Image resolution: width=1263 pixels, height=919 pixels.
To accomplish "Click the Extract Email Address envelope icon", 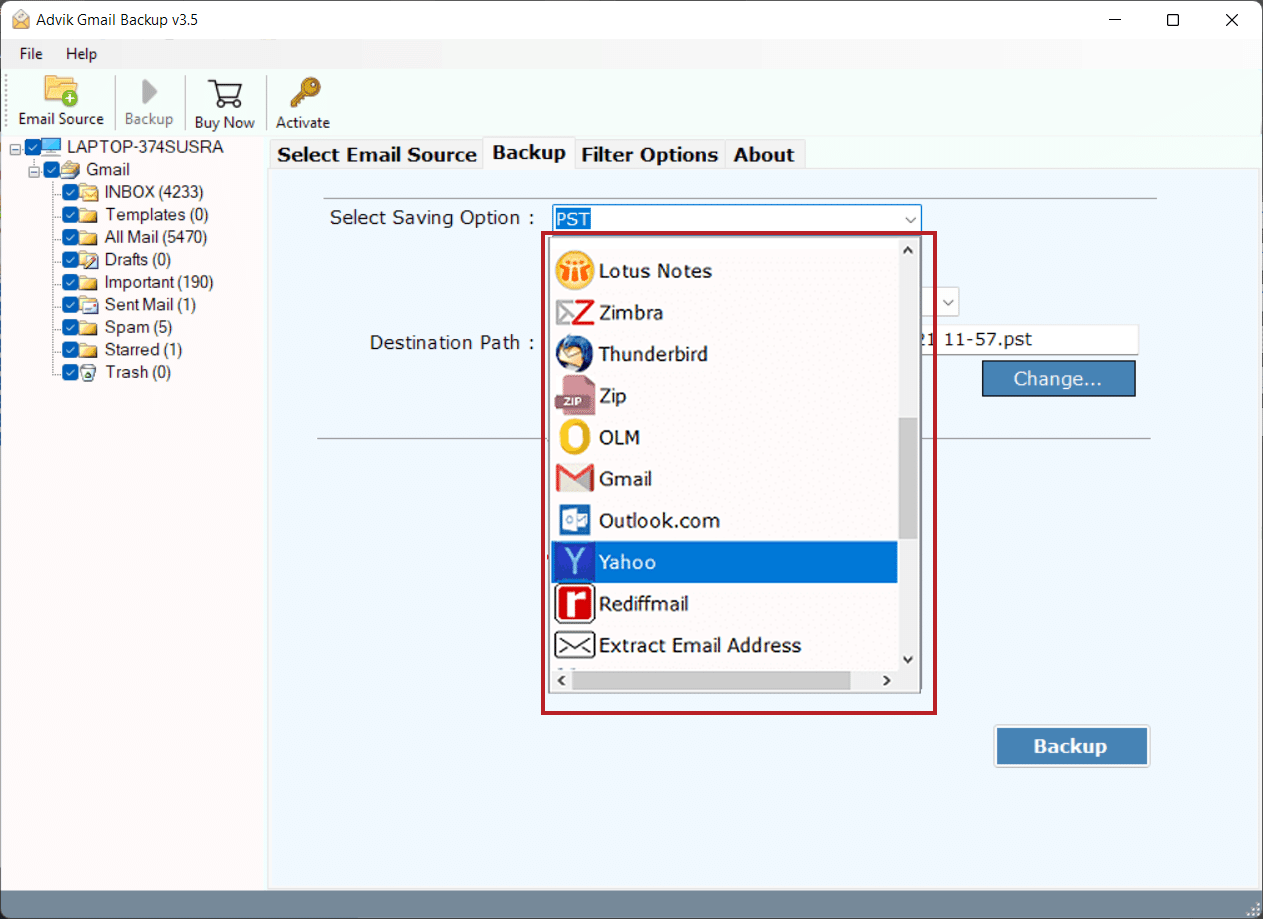I will tap(575, 645).
